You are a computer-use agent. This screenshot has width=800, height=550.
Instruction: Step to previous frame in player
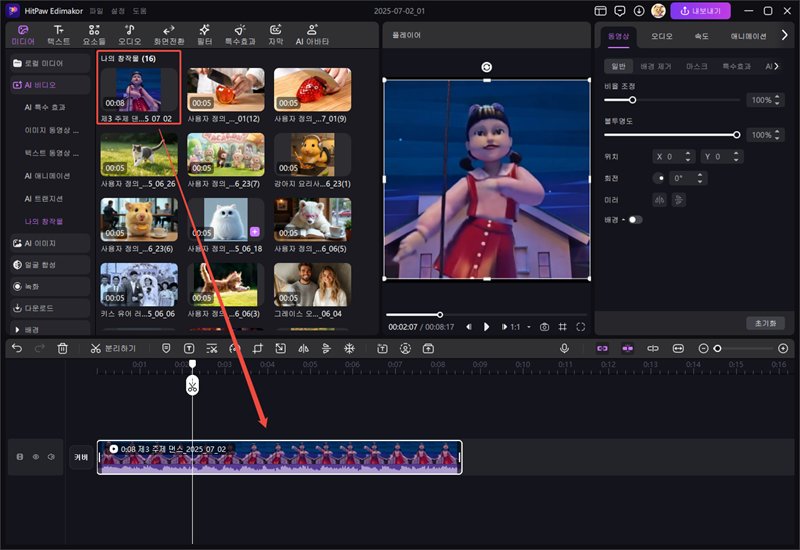468,327
